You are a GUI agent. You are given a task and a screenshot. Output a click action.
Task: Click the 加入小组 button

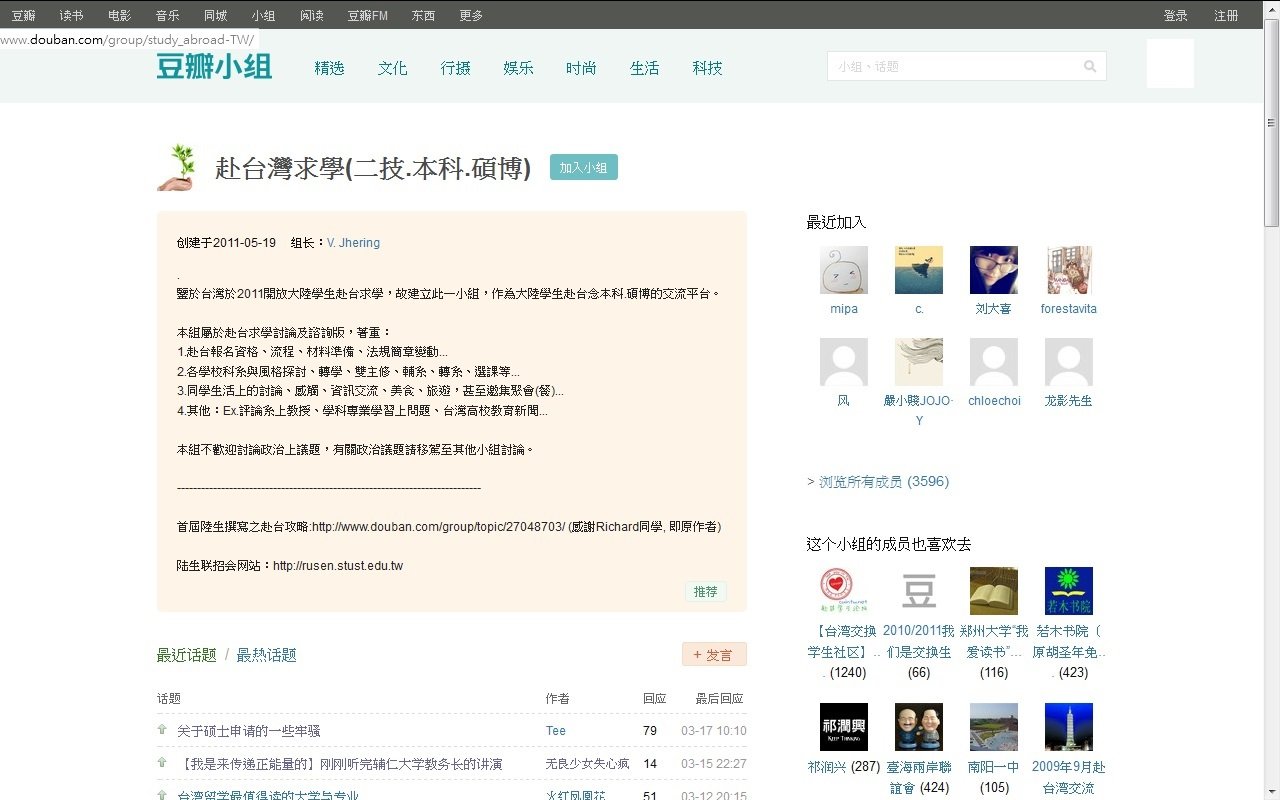pyautogui.click(x=583, y=167)
